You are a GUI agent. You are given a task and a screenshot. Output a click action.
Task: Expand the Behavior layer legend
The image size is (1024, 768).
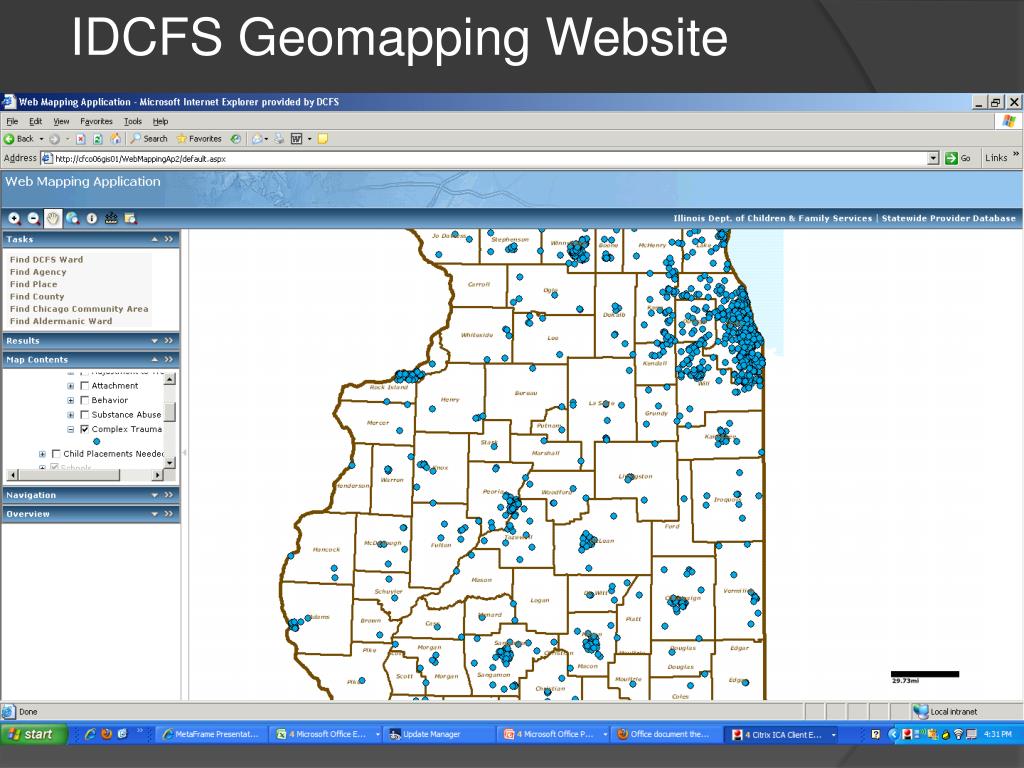coord(70,400)
